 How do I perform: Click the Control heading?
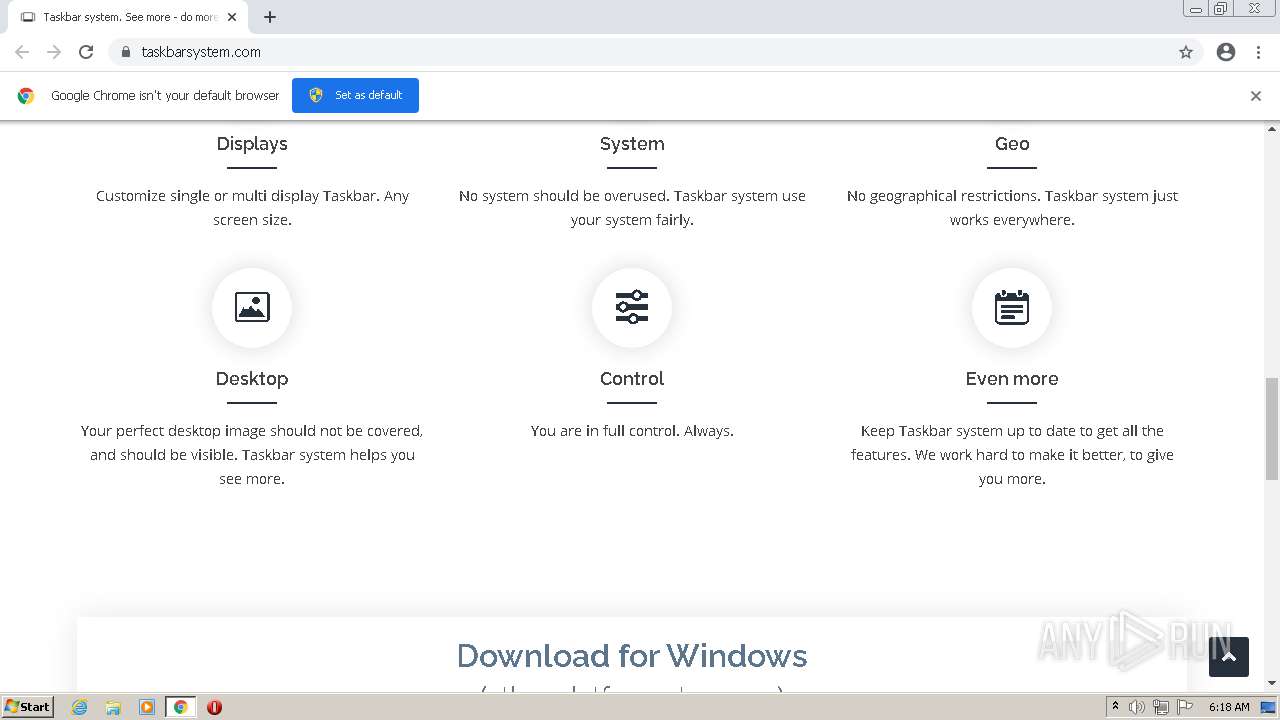click(x=632, y=379)
